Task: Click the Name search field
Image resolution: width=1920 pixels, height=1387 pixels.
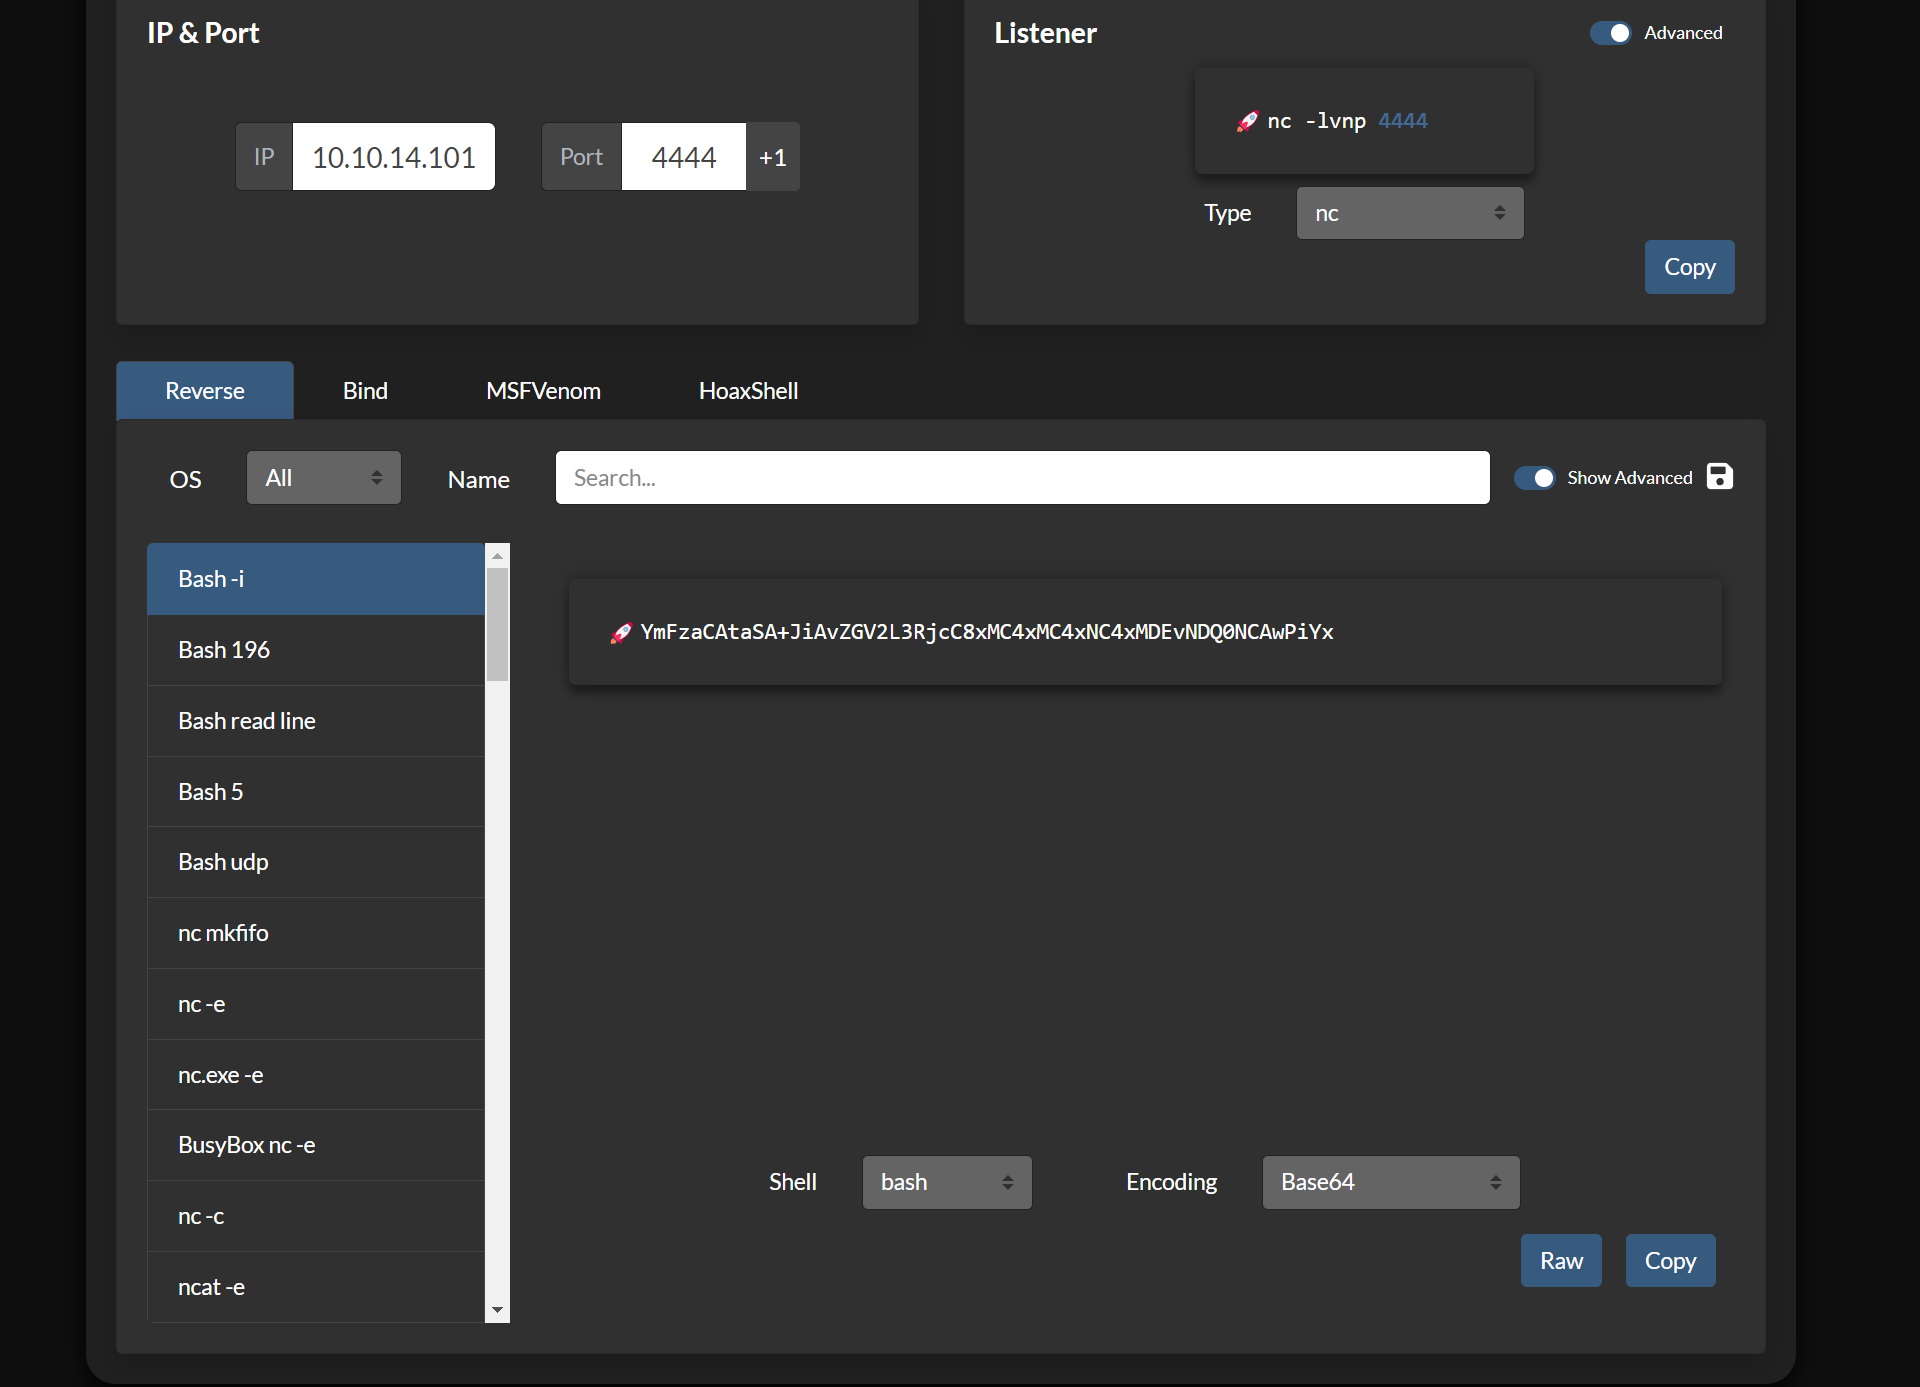Action: [x=1022, y=478]
